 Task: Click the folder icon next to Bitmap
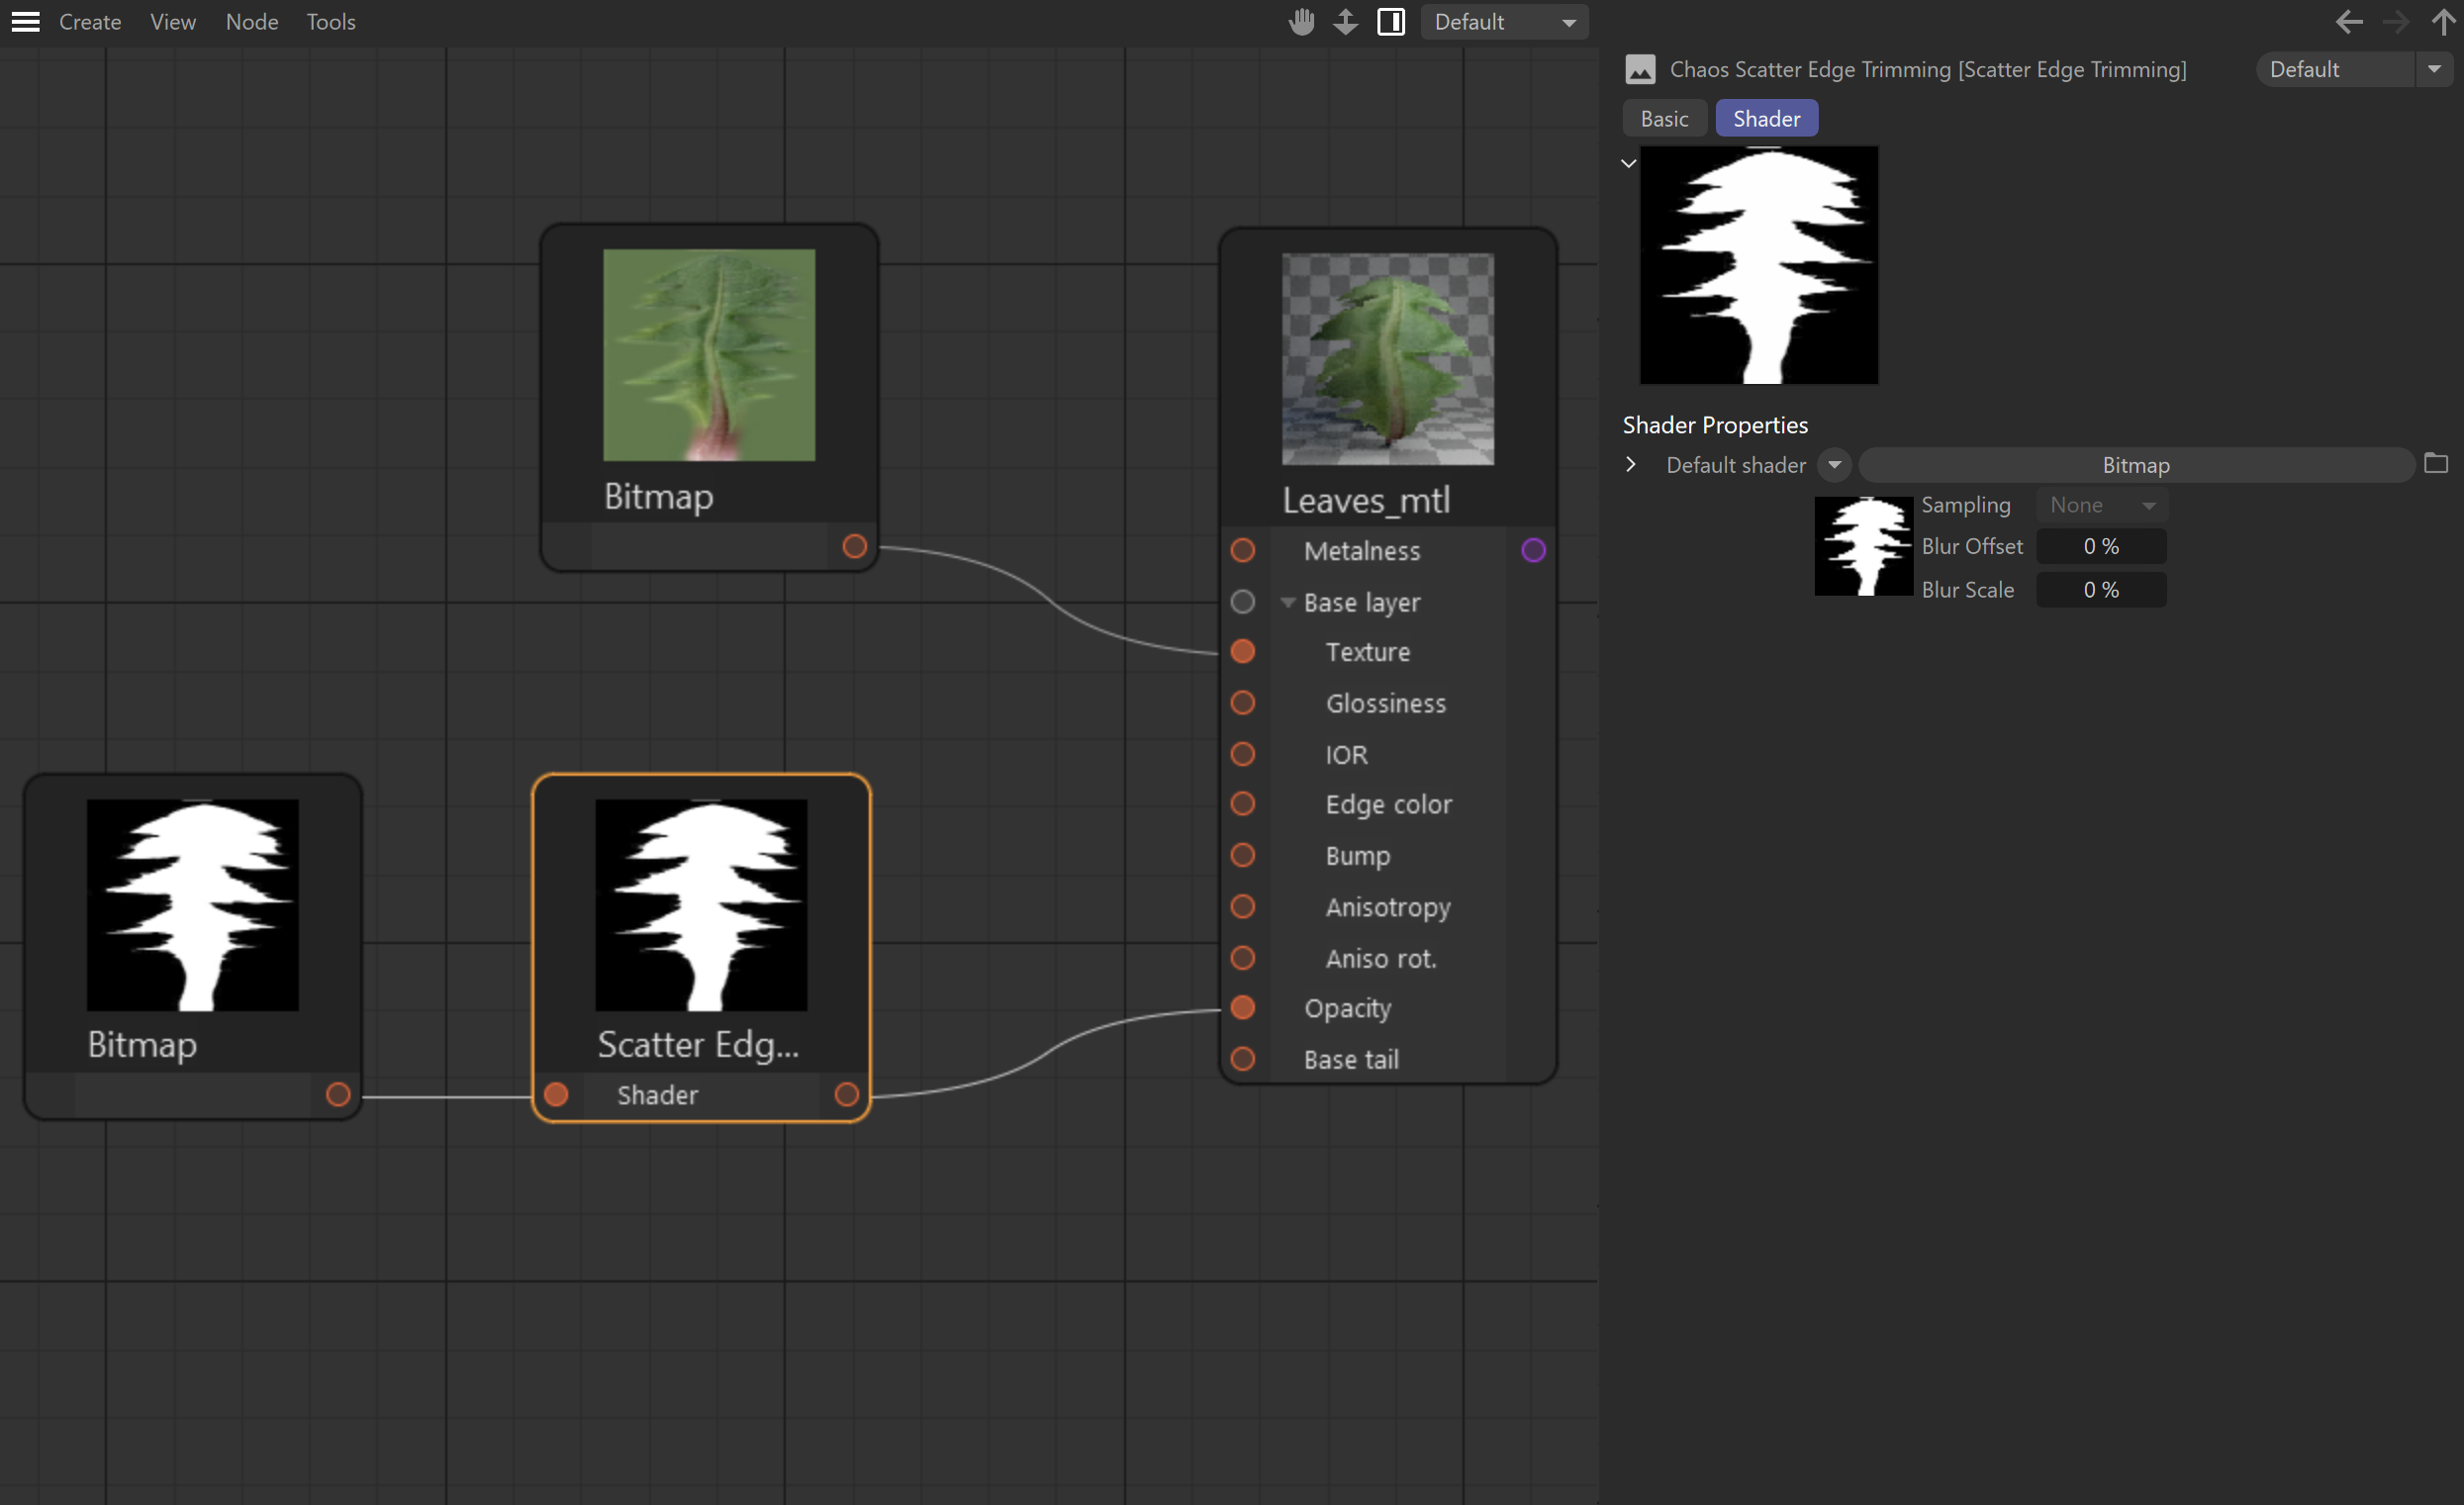[x=2436, y=463]
